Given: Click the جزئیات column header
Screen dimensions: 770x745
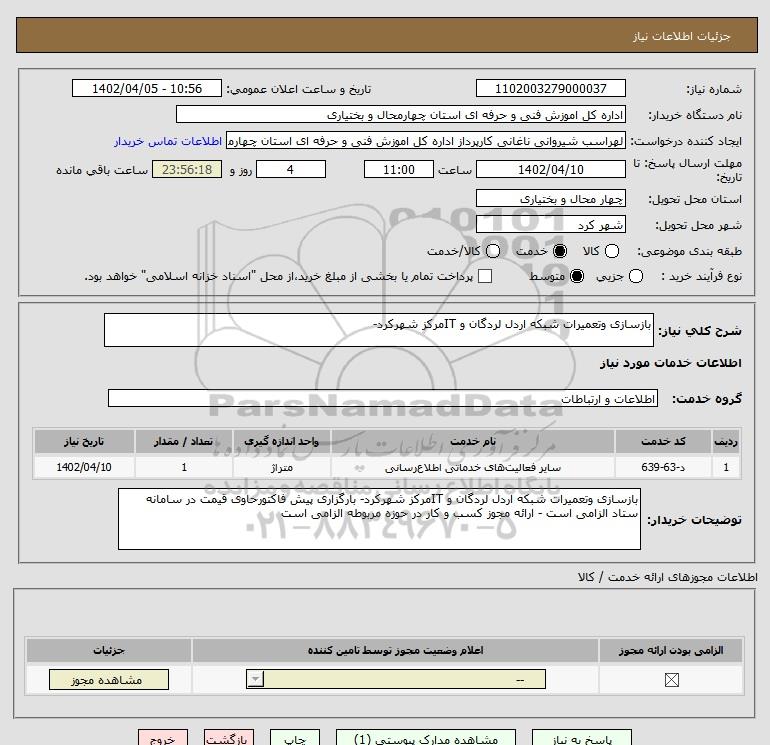Looking at the screenshot, I should coord(109,651).
